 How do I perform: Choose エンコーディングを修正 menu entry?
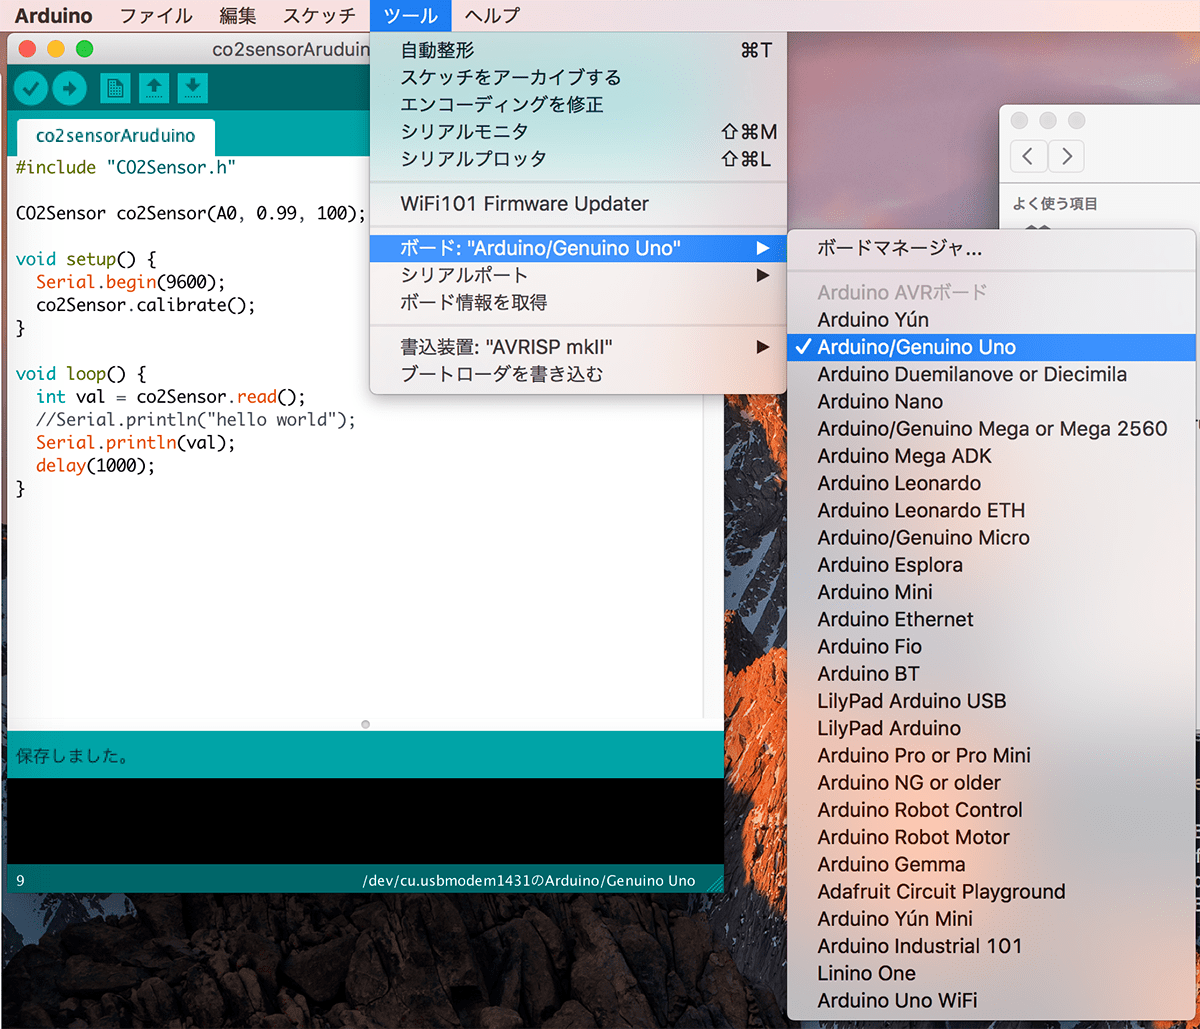pyautogui.click(x=578, y=104)
